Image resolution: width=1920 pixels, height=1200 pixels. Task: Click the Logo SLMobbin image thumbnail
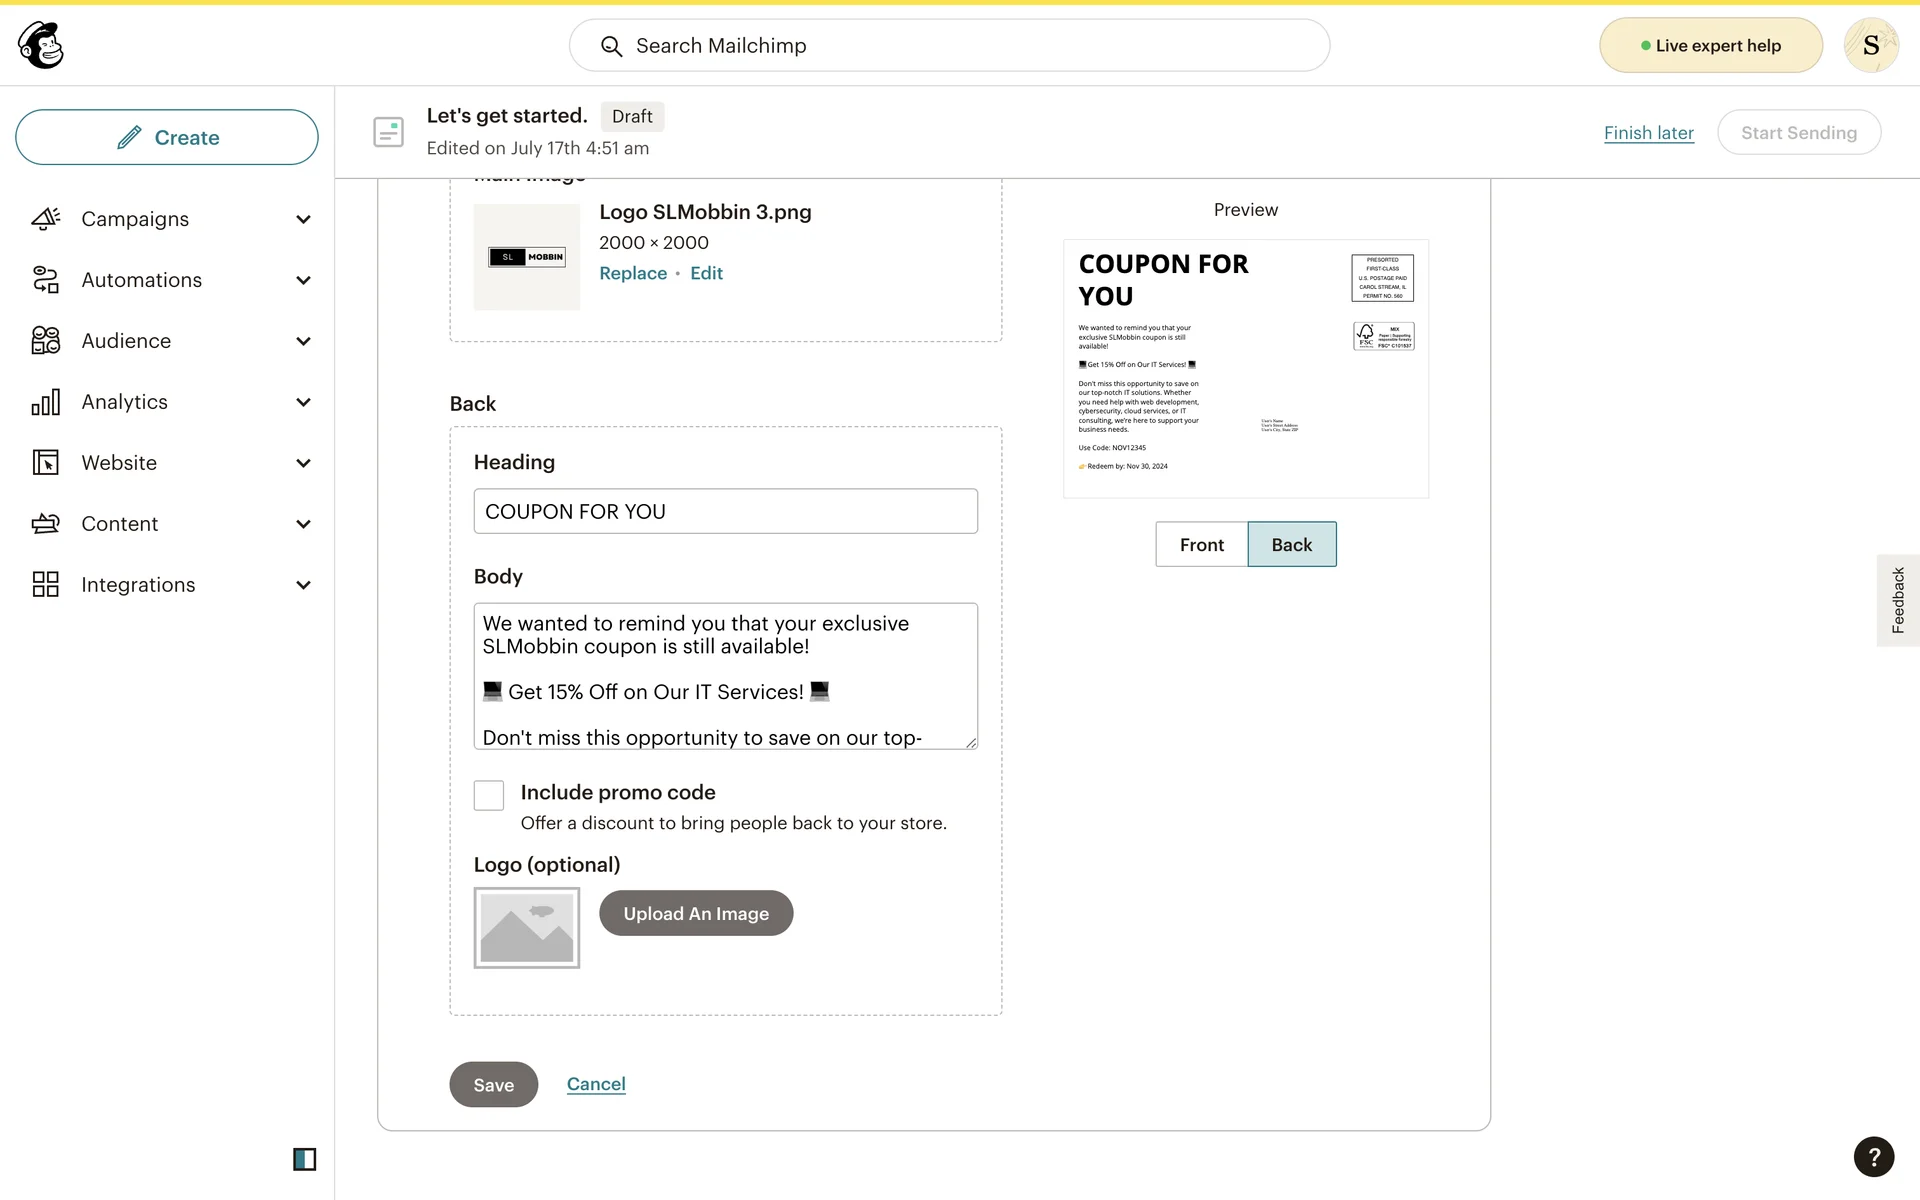[x=527, y=257]
